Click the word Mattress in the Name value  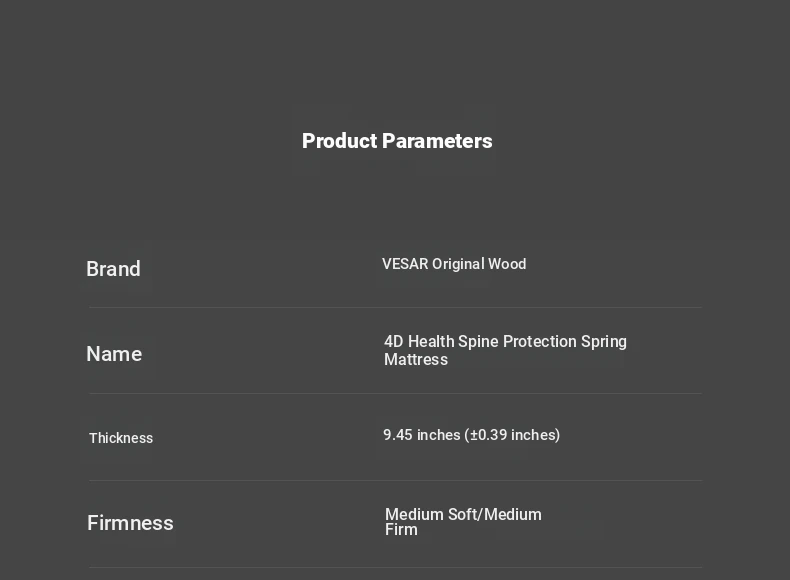tap(416, 360)
